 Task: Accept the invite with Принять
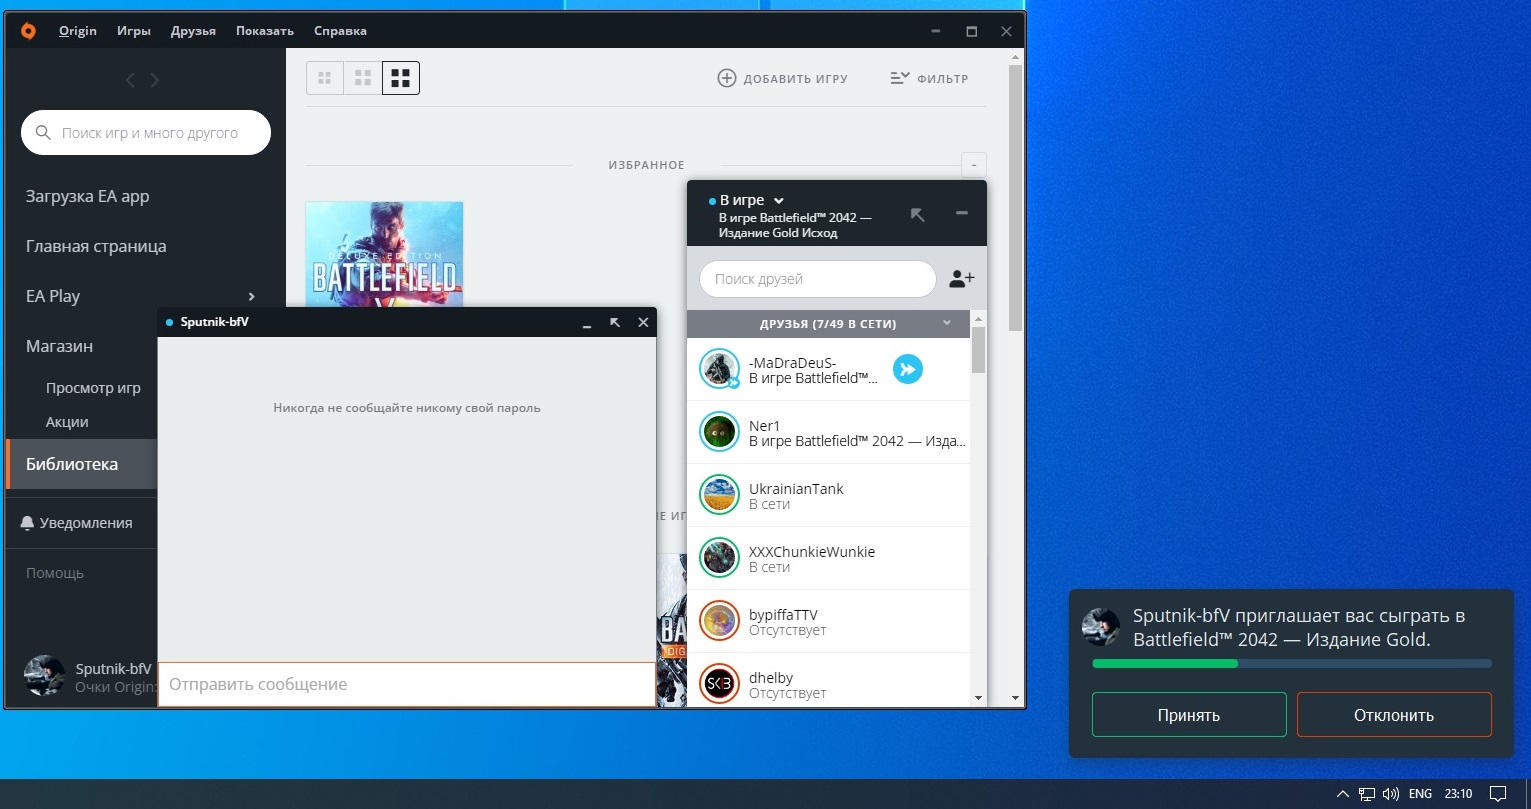click(x=1189, y=715)
